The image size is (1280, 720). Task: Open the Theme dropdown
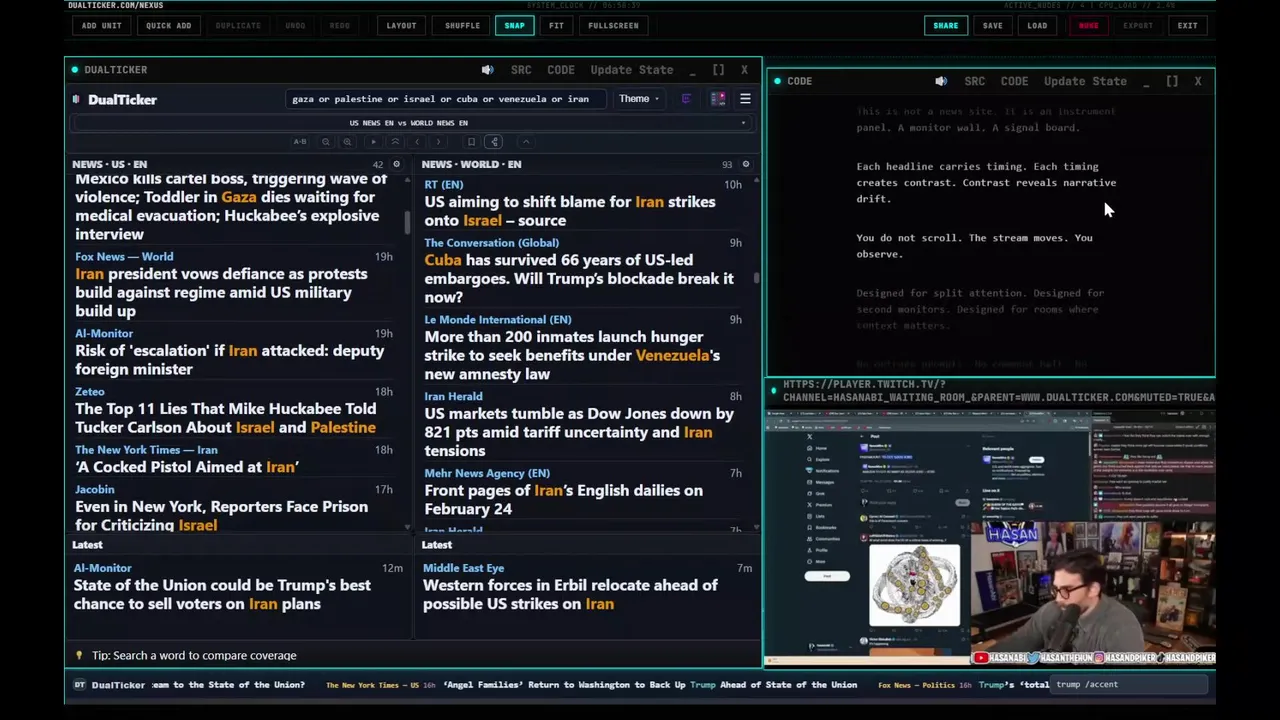[x=639, y=99]
